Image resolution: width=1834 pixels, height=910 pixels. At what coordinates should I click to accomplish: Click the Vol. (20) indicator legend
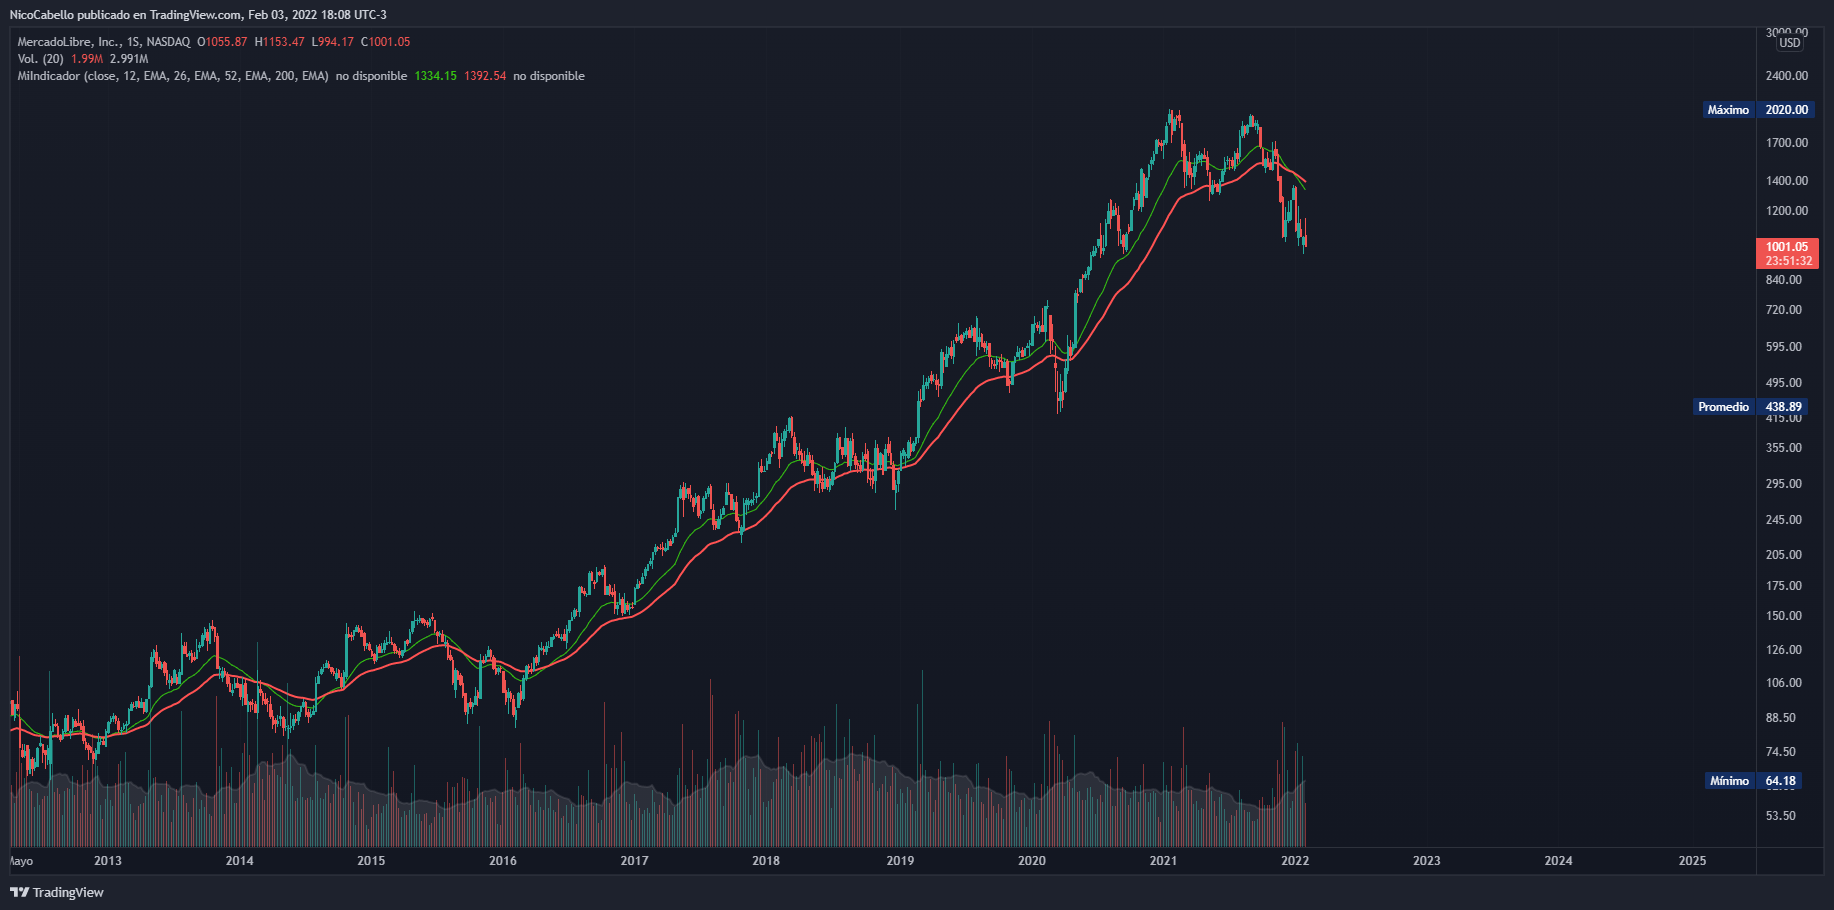coord(40,59)
